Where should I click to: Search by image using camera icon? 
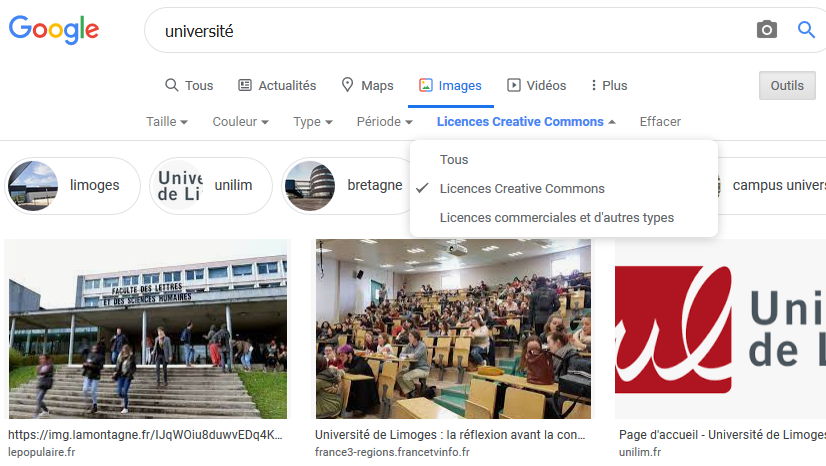[766, 30]
